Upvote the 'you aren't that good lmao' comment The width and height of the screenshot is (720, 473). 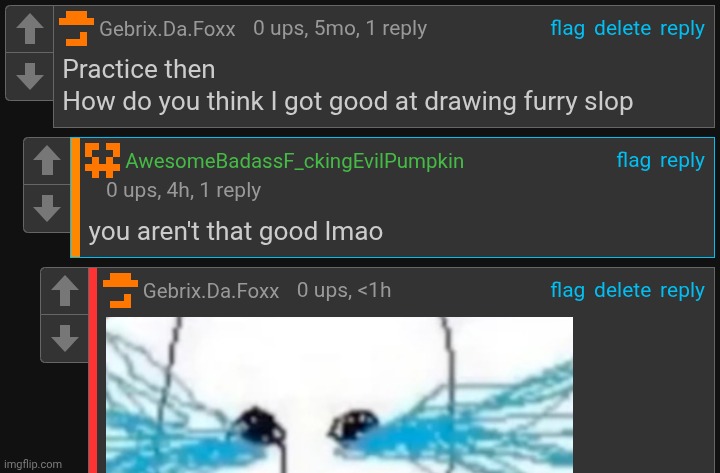[x=47, y=161]
